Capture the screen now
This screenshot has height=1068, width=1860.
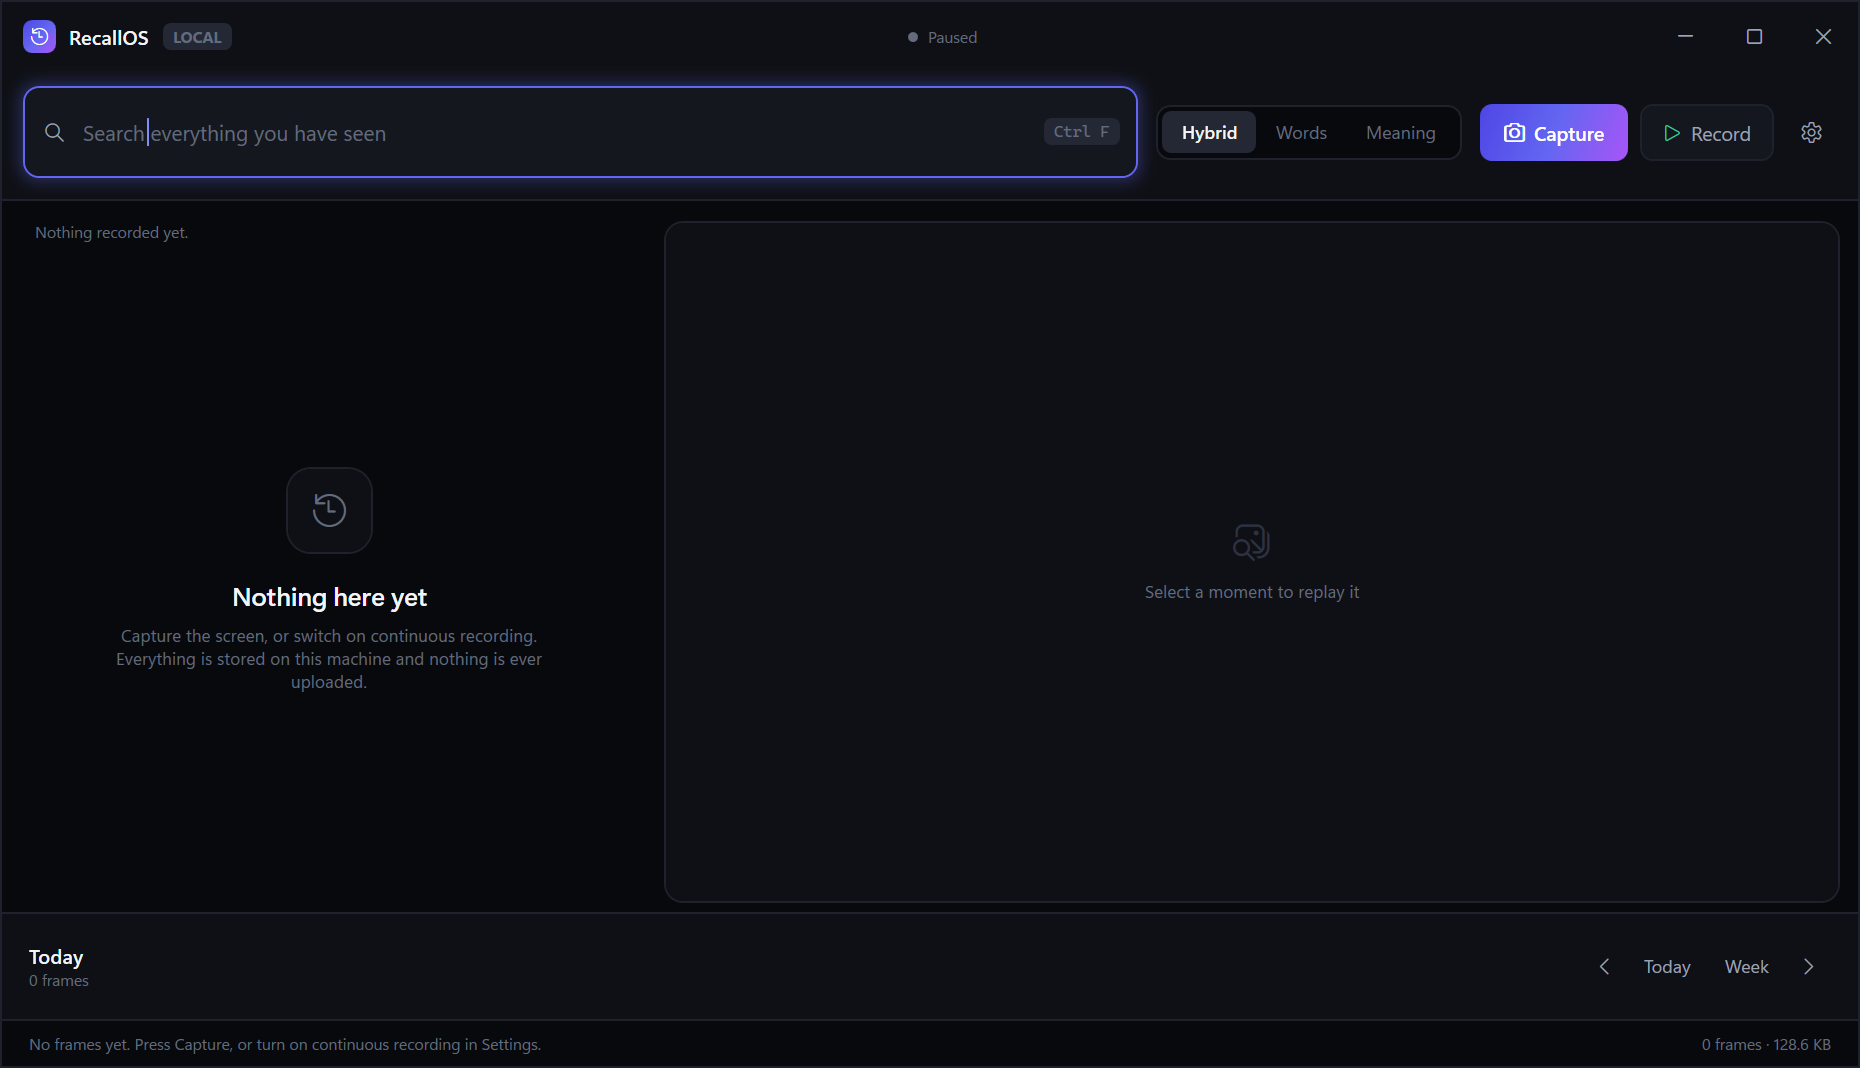(1553, 132)
